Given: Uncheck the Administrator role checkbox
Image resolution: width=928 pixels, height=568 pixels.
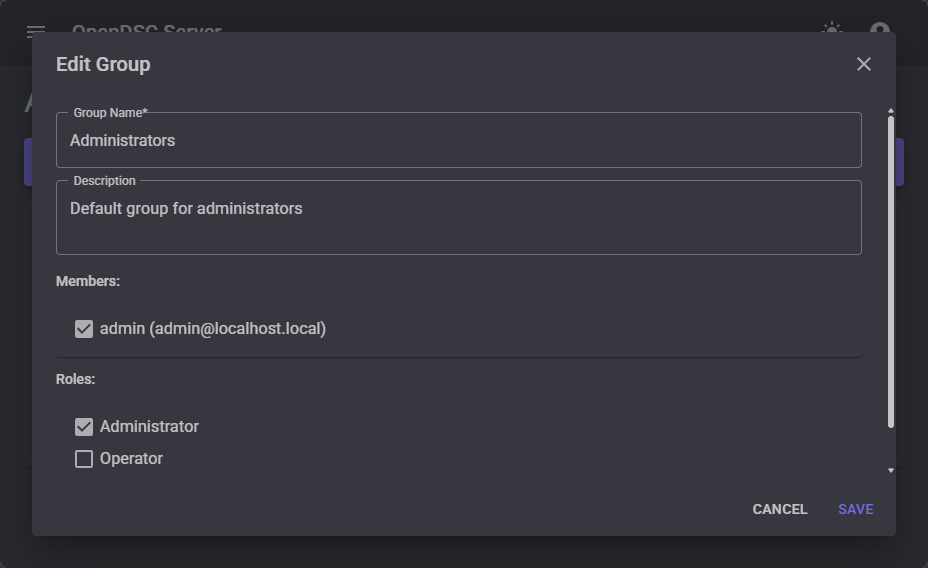Looking at the screenshot, I should (84, 427).
